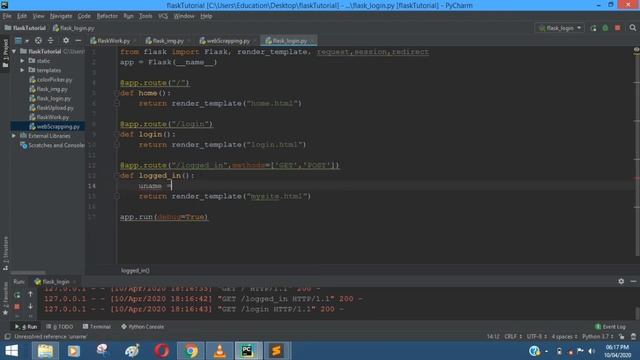Open the Python Console tool window

click(x=142, y=327)
